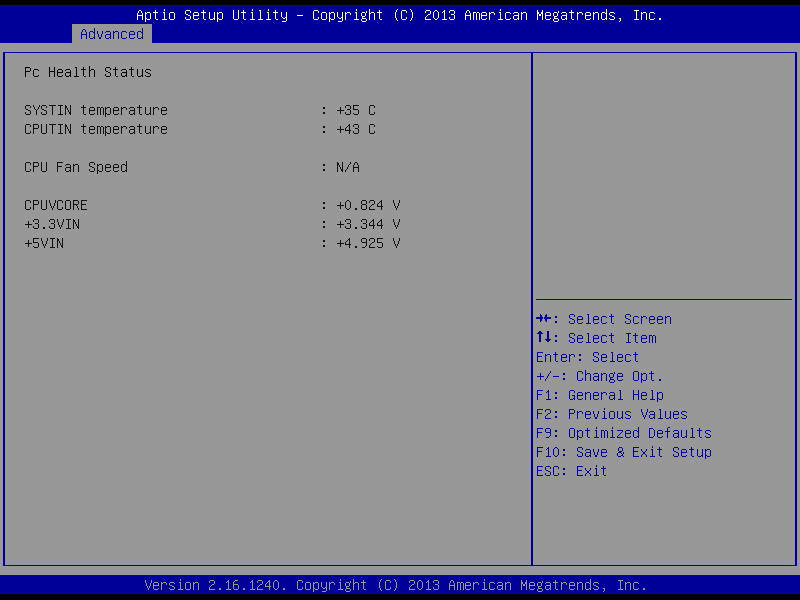Viewport: 800px width, 600px height.
Task: Click the F9: Optimized Defaults hint
Action: click(x=624, y=433)
